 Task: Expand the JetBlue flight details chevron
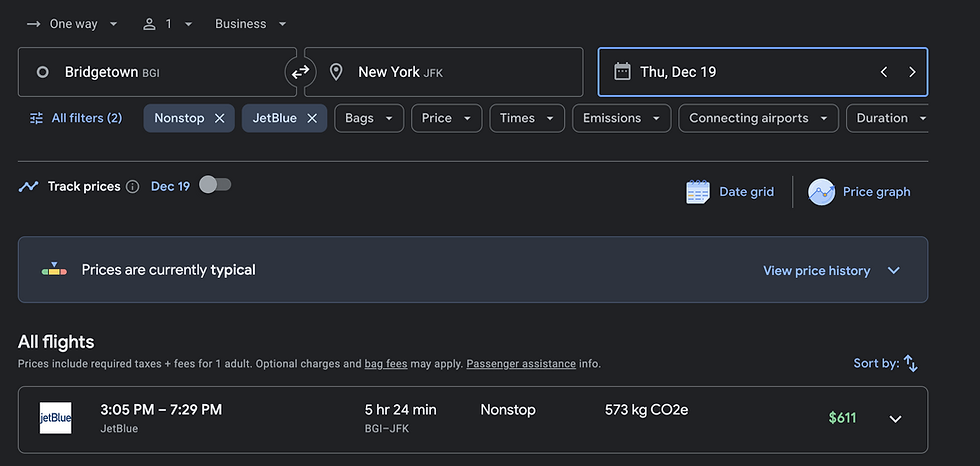(x=895, y=419)
